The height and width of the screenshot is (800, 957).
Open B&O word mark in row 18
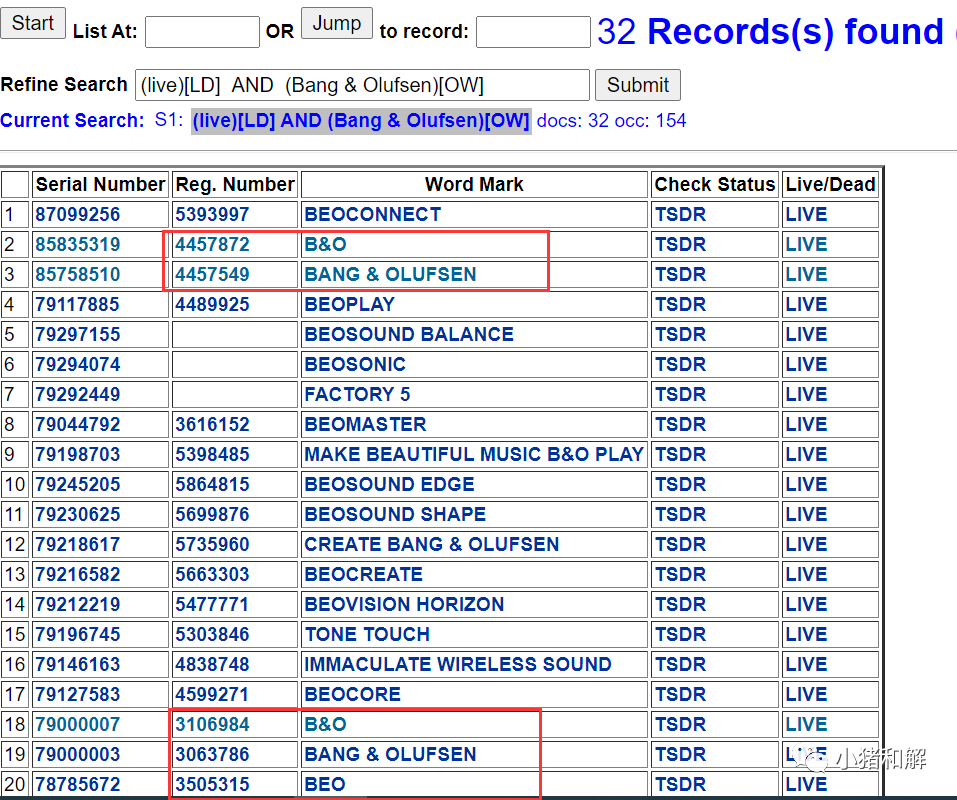[325, 724]
